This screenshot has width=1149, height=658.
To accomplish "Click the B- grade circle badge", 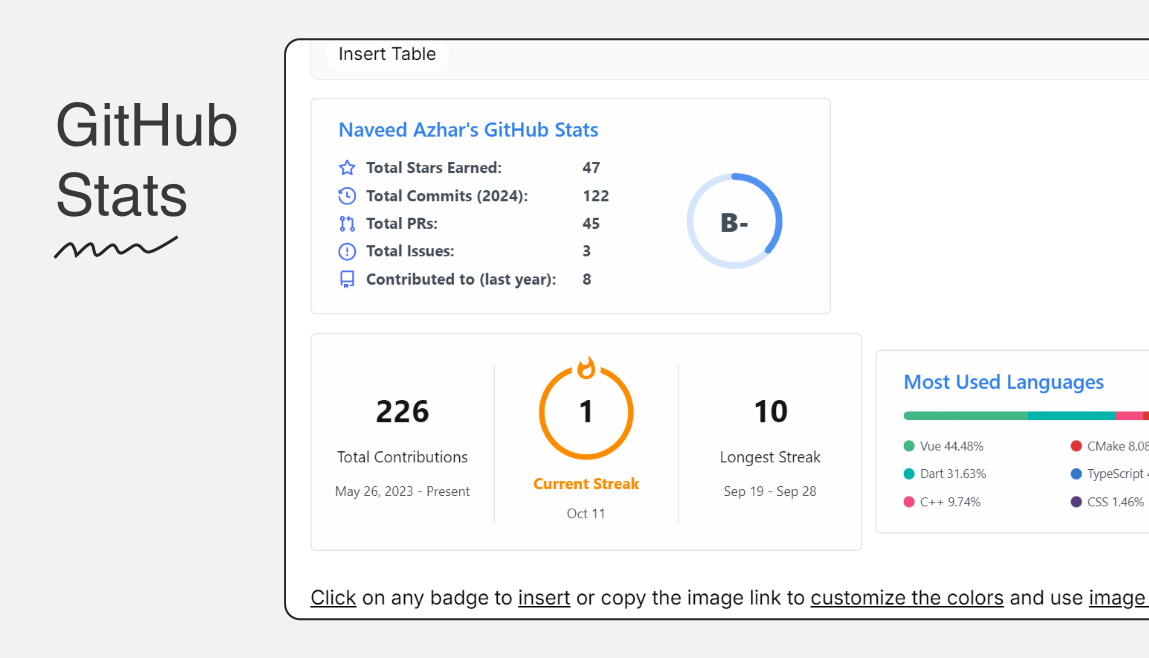I will coord(734,221).
